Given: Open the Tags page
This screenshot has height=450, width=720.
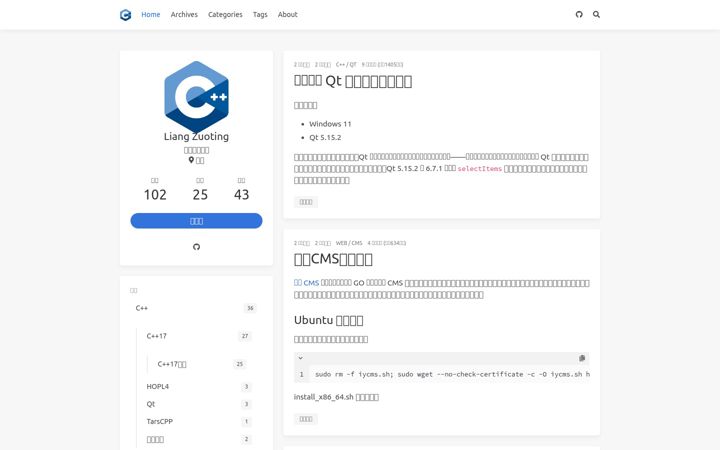Looking at the screenshot, I should coord(260,15).
